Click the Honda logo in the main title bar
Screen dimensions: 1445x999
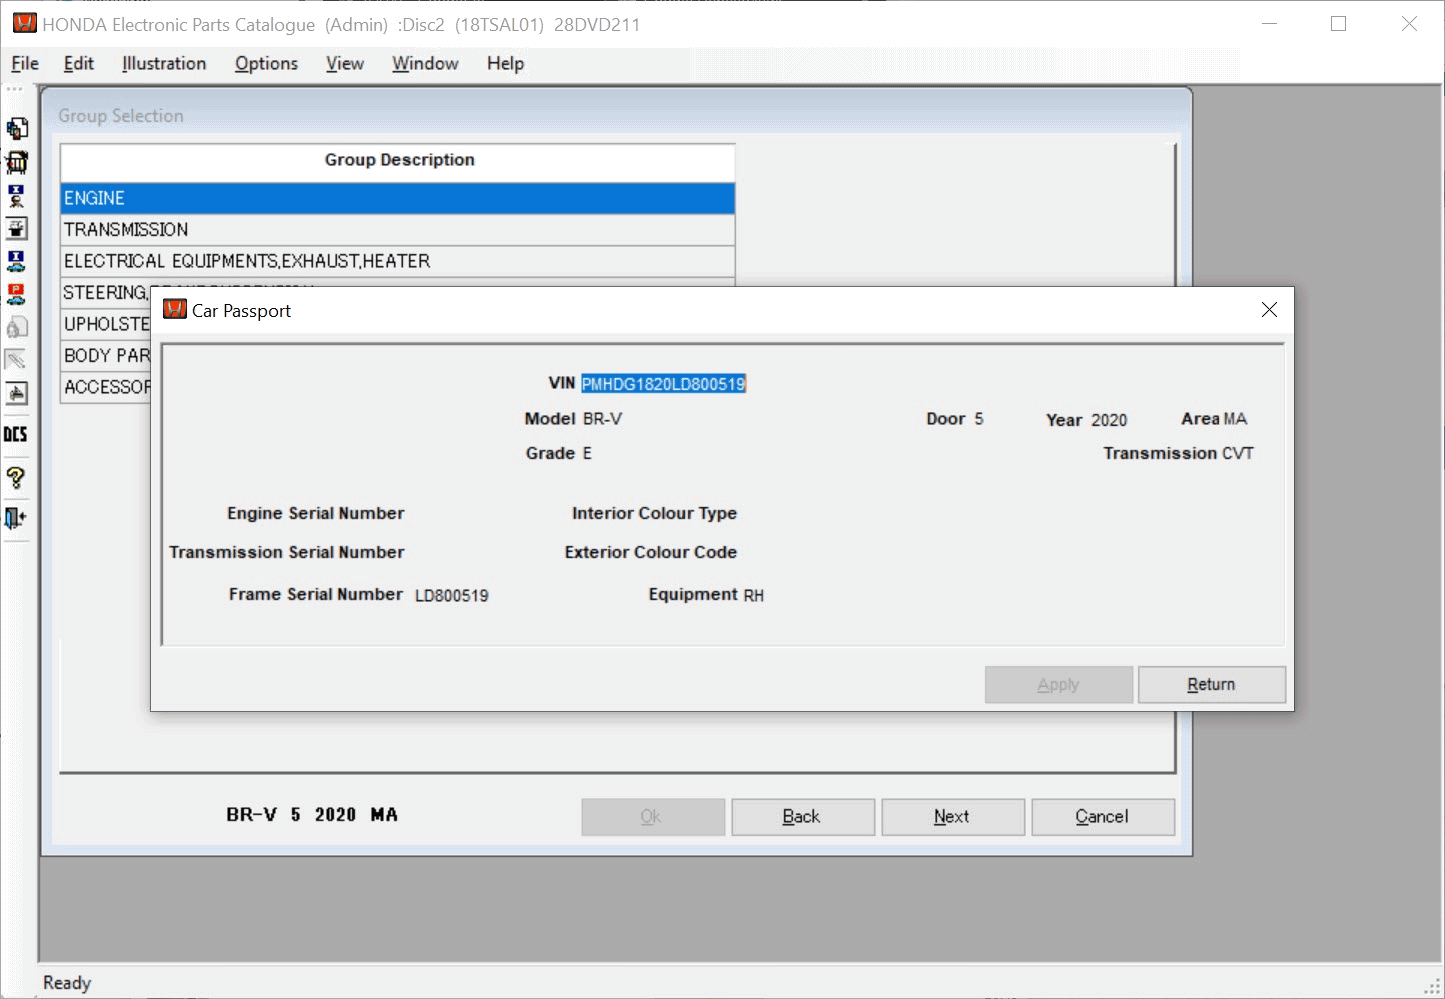pyautogui.click(x=25, y=23)
